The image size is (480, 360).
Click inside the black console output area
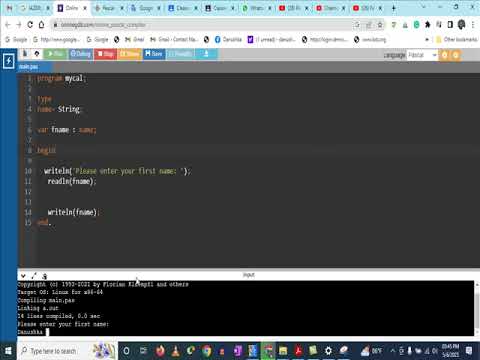245,308
